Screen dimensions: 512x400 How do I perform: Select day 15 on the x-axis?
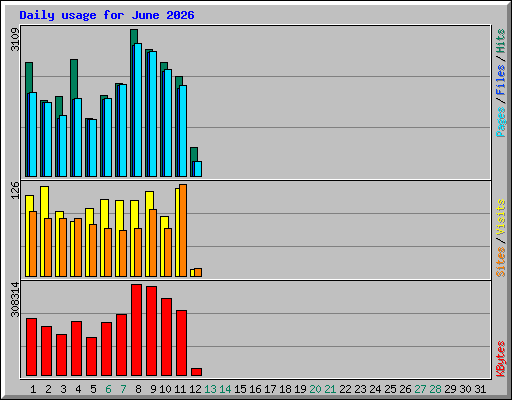(x=240, y=389)
